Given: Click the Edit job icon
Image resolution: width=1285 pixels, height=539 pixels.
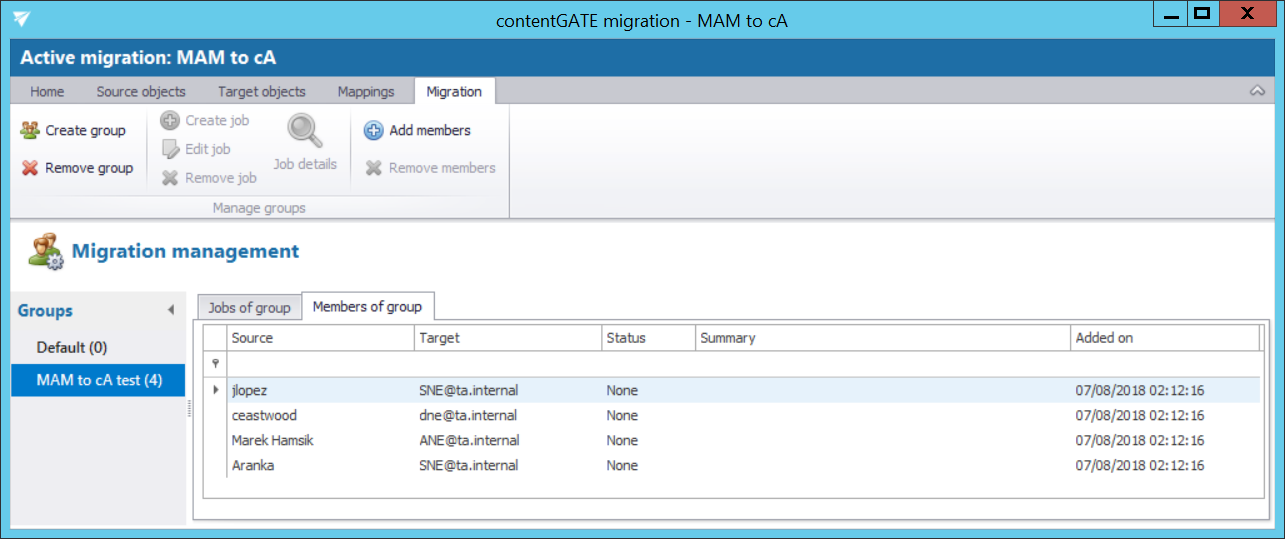Looking at the screenshot, I should (170, 149).
